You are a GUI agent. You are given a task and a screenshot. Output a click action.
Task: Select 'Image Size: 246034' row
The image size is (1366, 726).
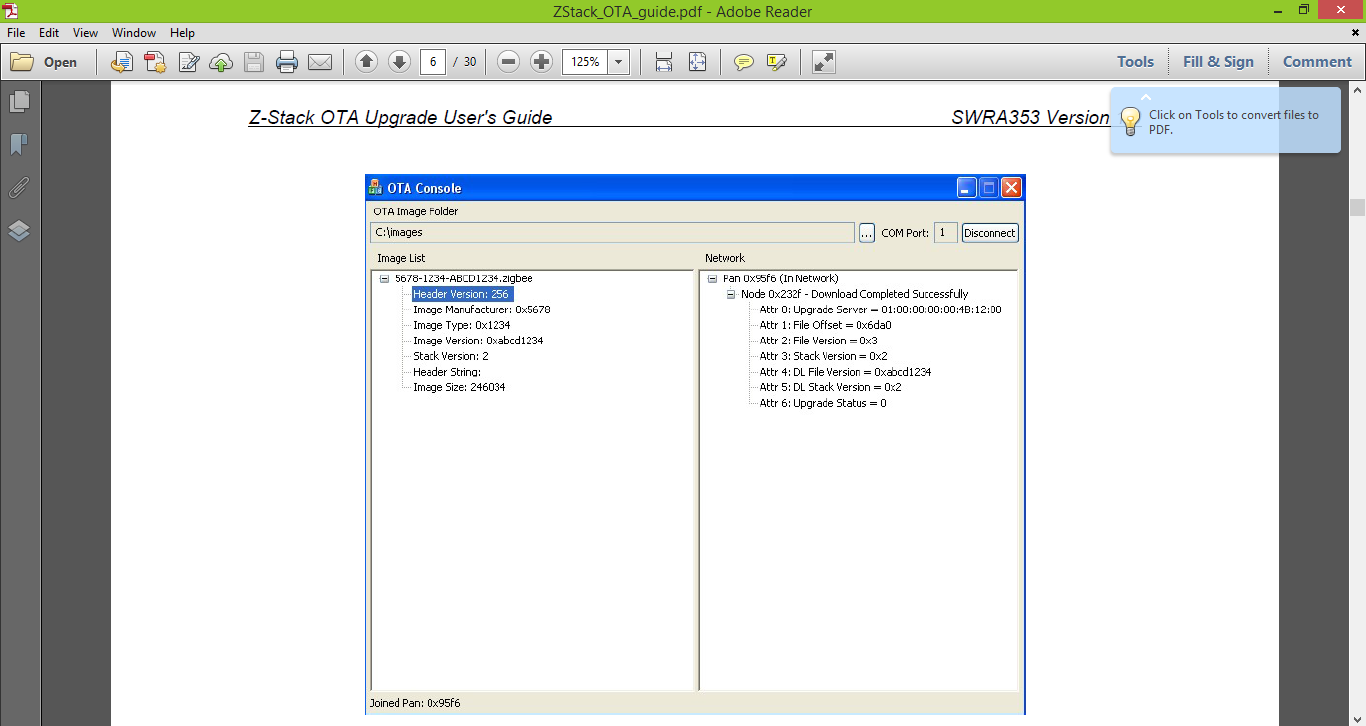[x=459, y=387]
